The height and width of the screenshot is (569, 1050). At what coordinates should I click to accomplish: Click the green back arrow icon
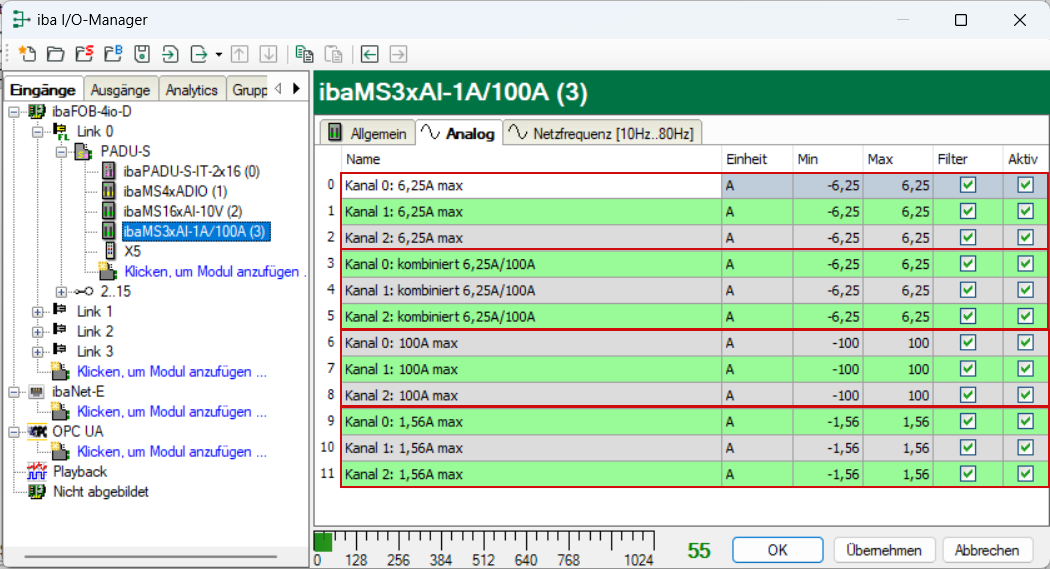(370, 54)
